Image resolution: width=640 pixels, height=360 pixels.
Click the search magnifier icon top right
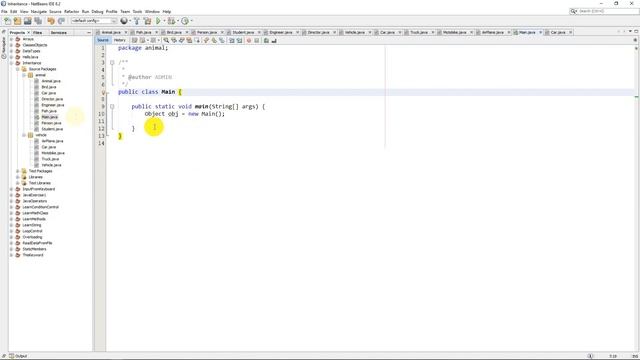pos(573,11)
